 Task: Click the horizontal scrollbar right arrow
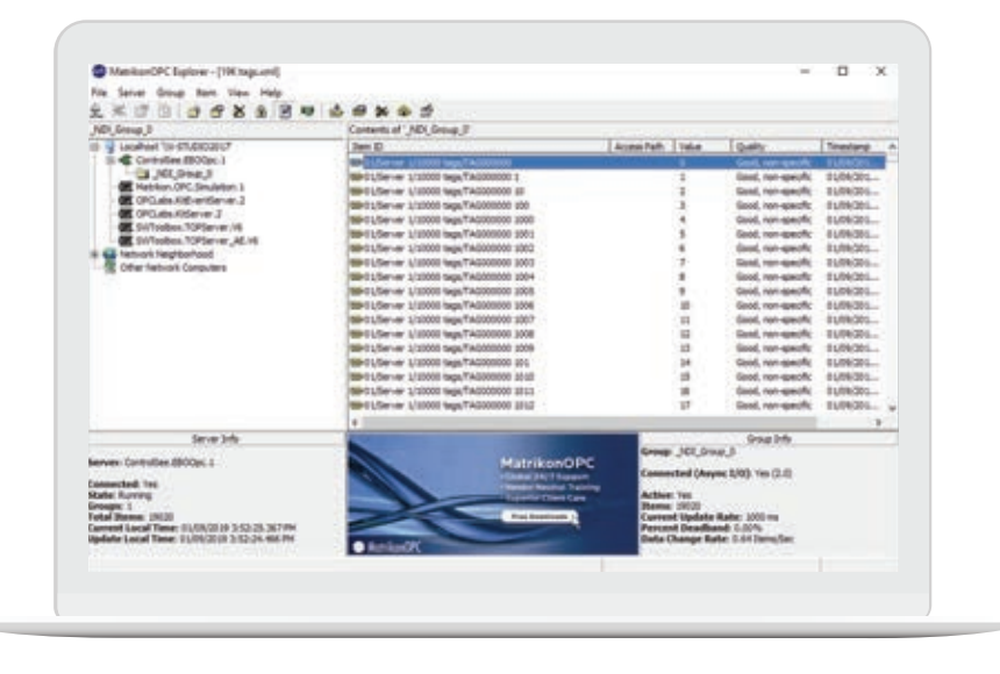click(x=878, y=422)
